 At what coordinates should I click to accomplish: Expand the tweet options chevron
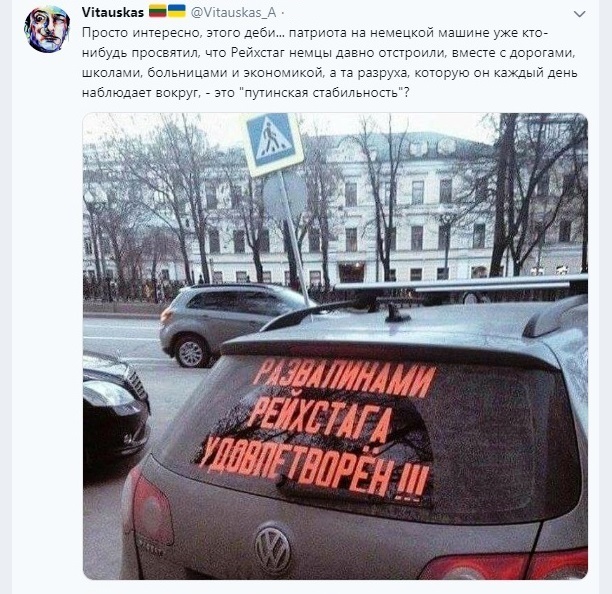coord(580,14)
